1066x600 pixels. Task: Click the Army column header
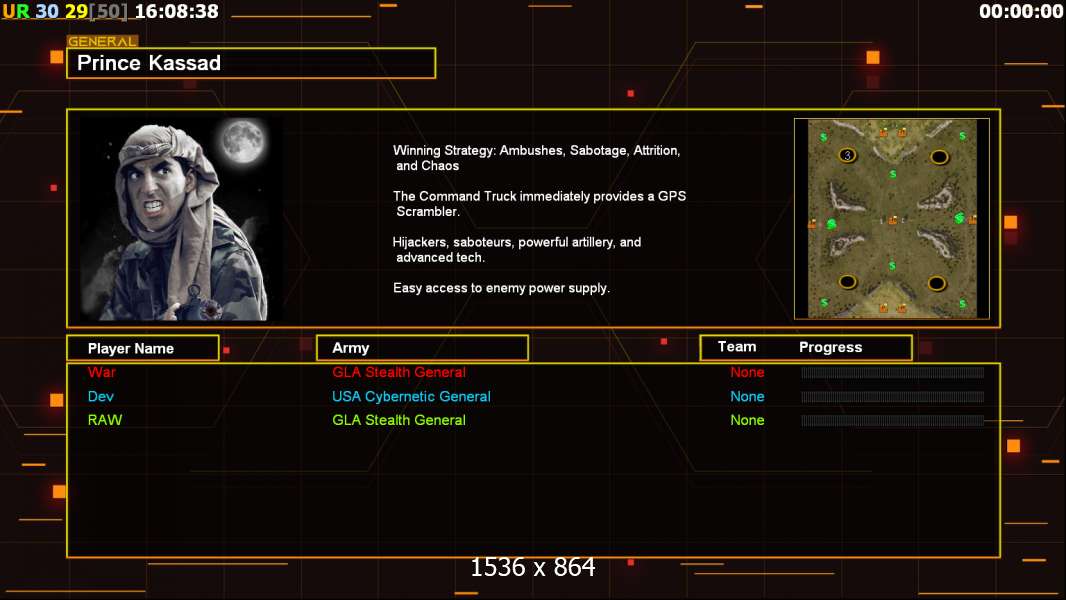[422, 348]
